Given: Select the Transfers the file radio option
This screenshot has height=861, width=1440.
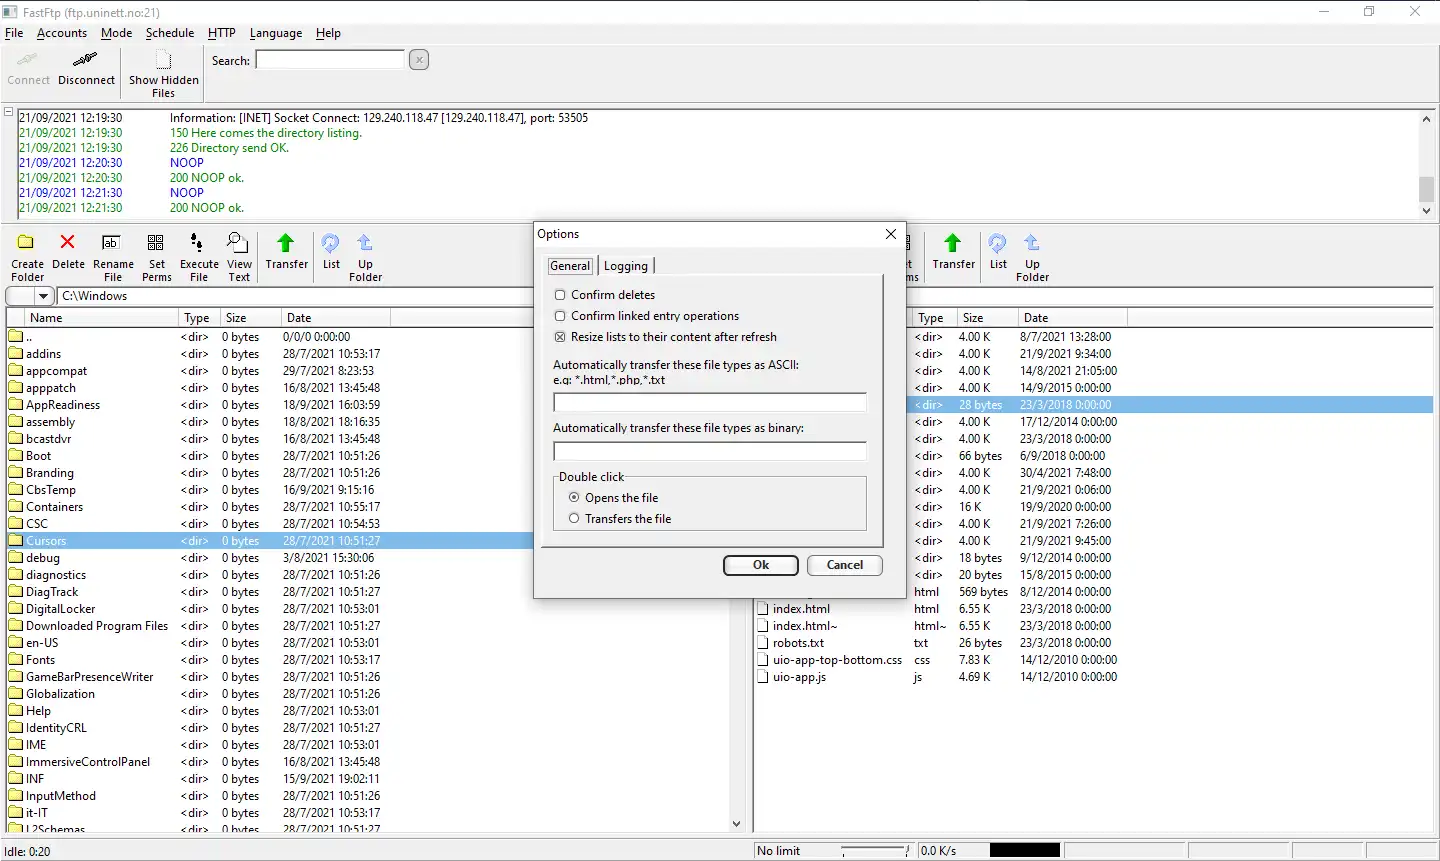Looking at the screenshot, I should pyautogui.click(x=574, y=519).
